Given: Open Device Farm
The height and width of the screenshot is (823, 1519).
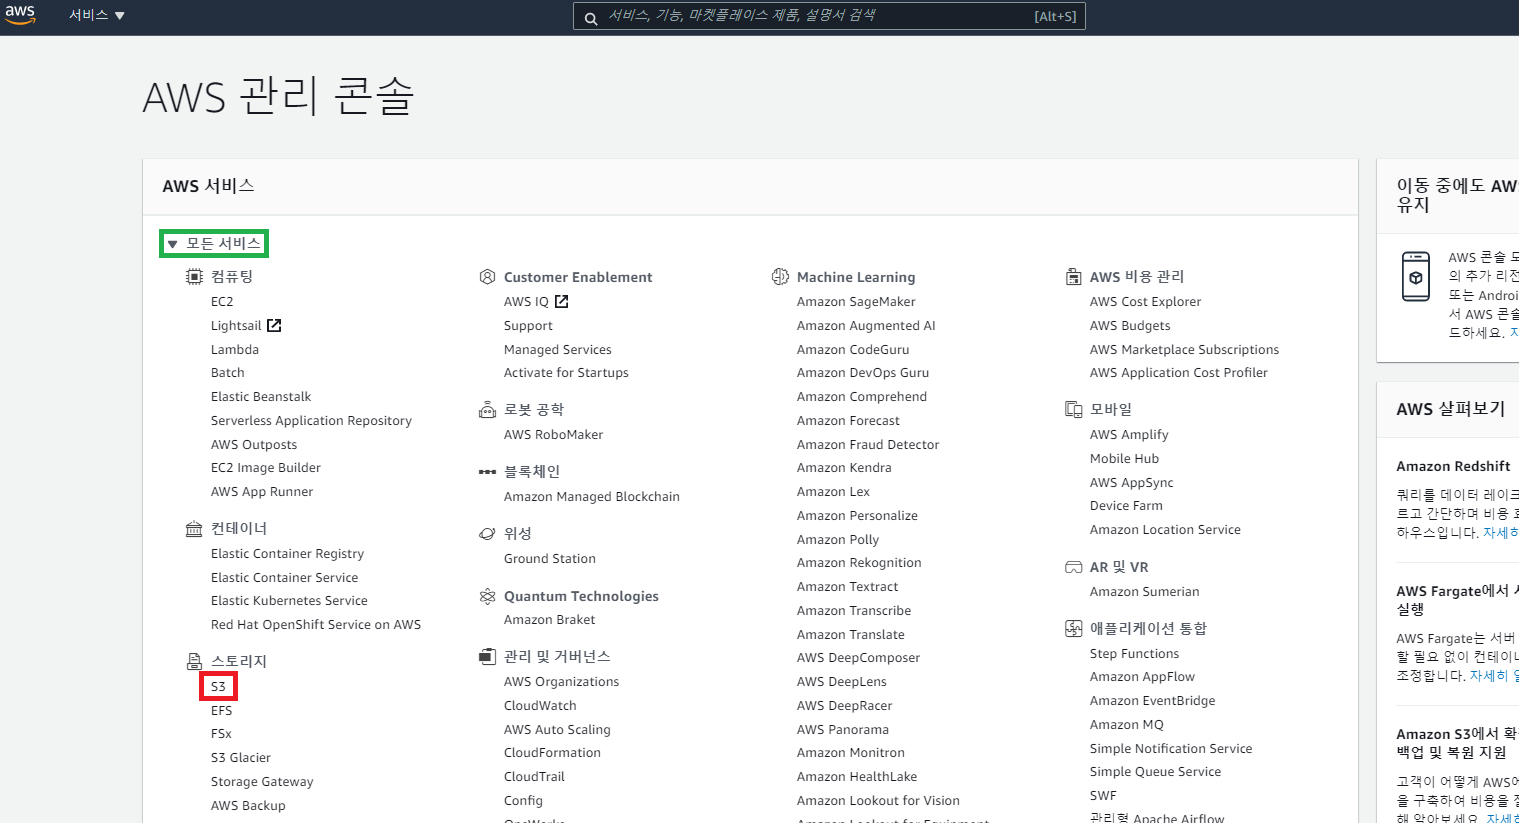Looking at the screenshot, I should [1126, 506].
